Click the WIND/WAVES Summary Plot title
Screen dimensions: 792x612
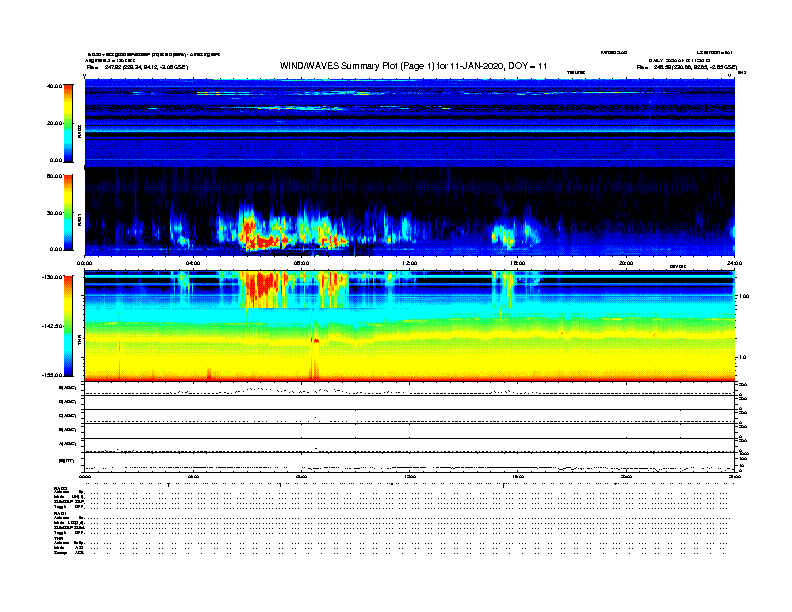click(x=413, y=66)
